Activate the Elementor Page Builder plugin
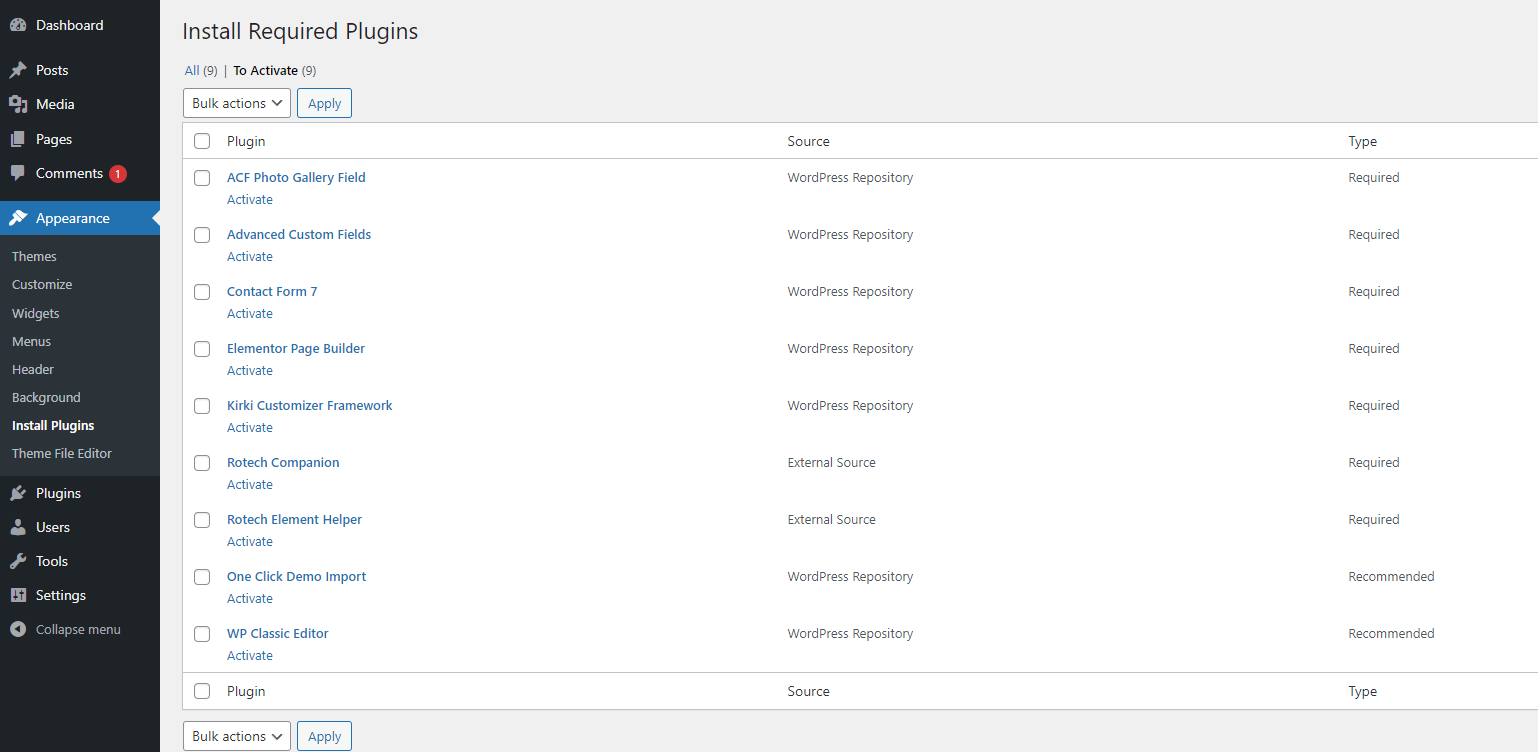The image size is (1538, 752). (x=250, y=370)
